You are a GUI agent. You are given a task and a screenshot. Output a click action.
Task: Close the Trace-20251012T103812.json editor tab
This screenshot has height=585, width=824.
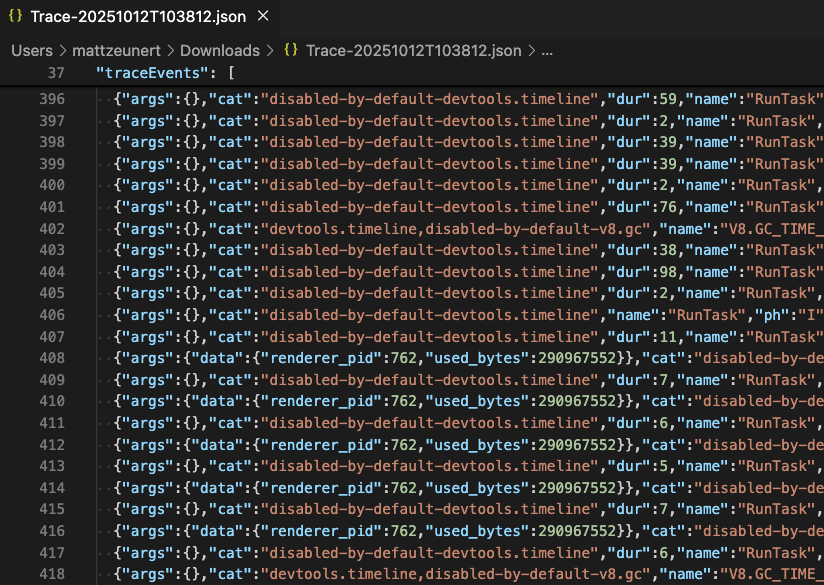pos(263,17)
